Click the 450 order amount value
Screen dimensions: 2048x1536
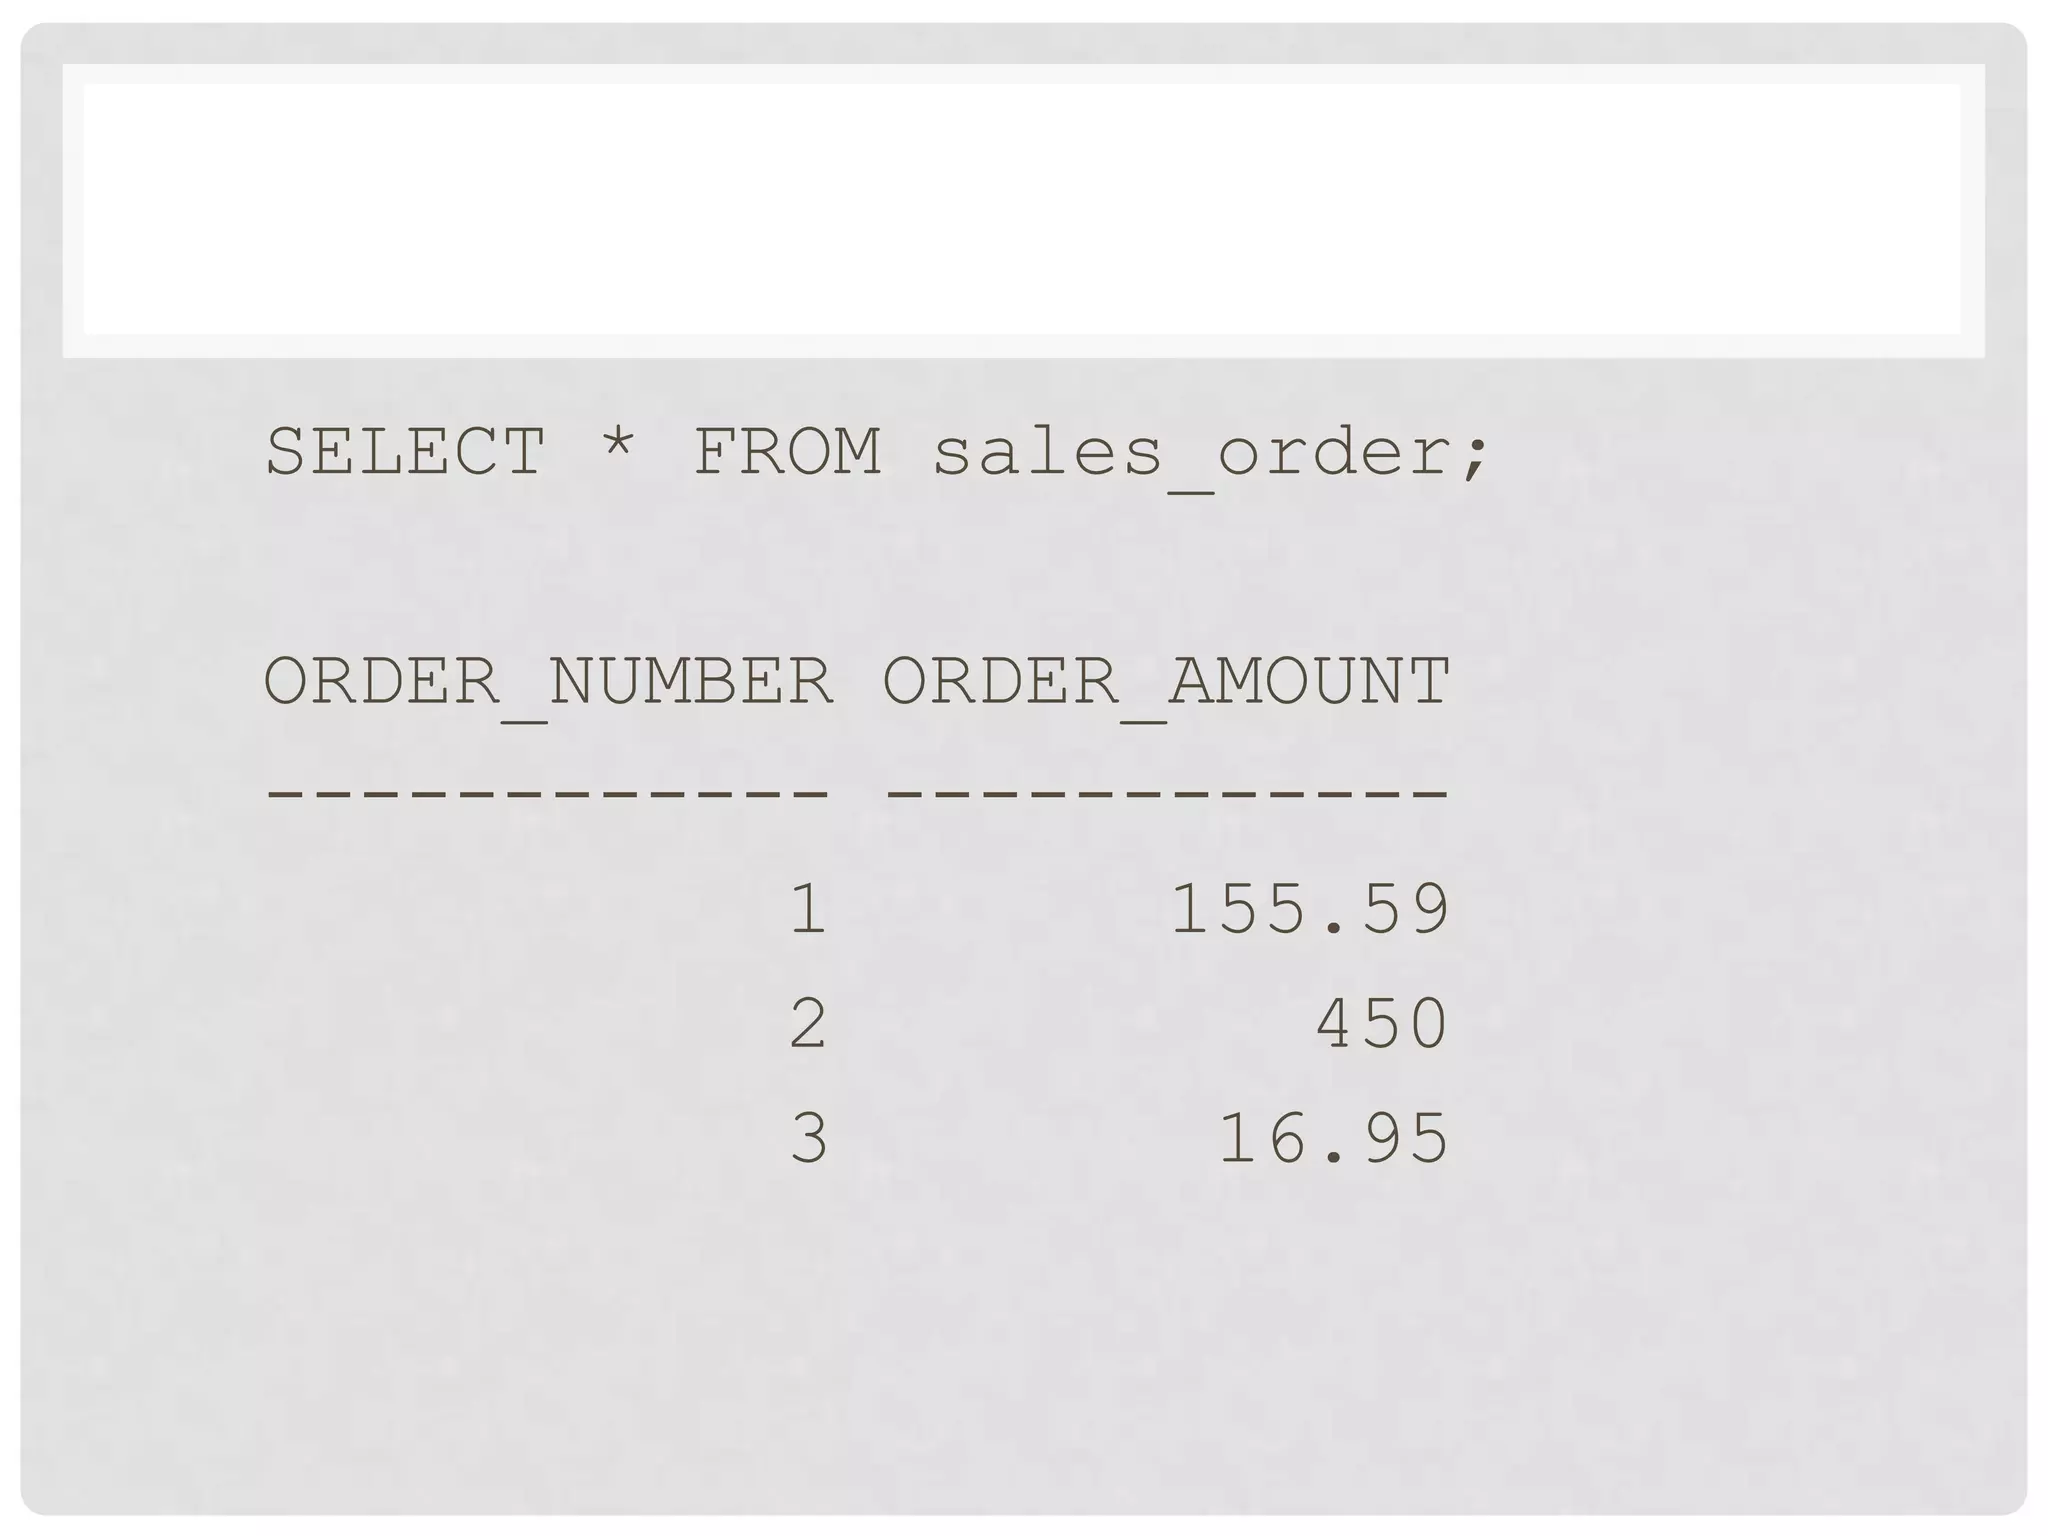tap(1381, 1024)
